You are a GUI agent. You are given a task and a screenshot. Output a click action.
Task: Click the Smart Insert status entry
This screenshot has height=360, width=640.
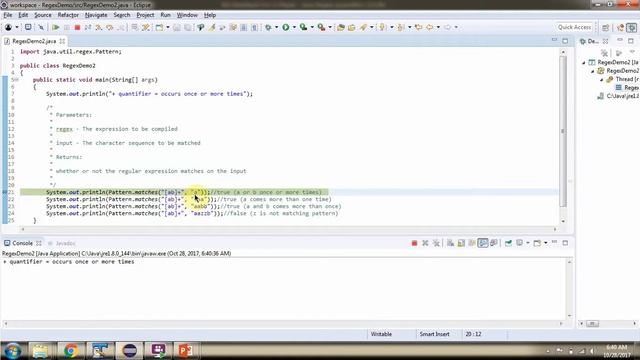[434, 334]
